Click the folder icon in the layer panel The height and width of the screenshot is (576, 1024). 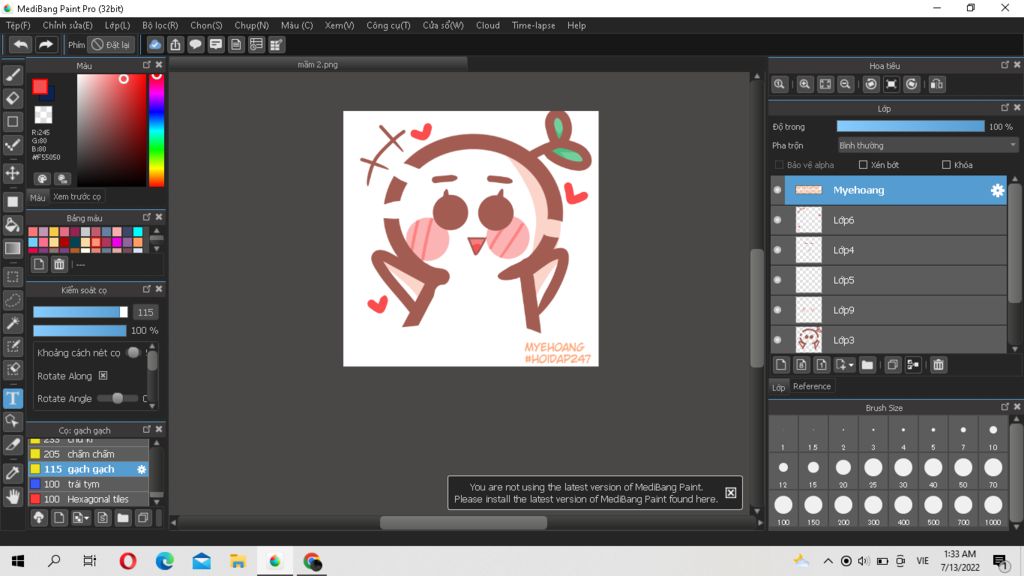(x=867, y=365)
